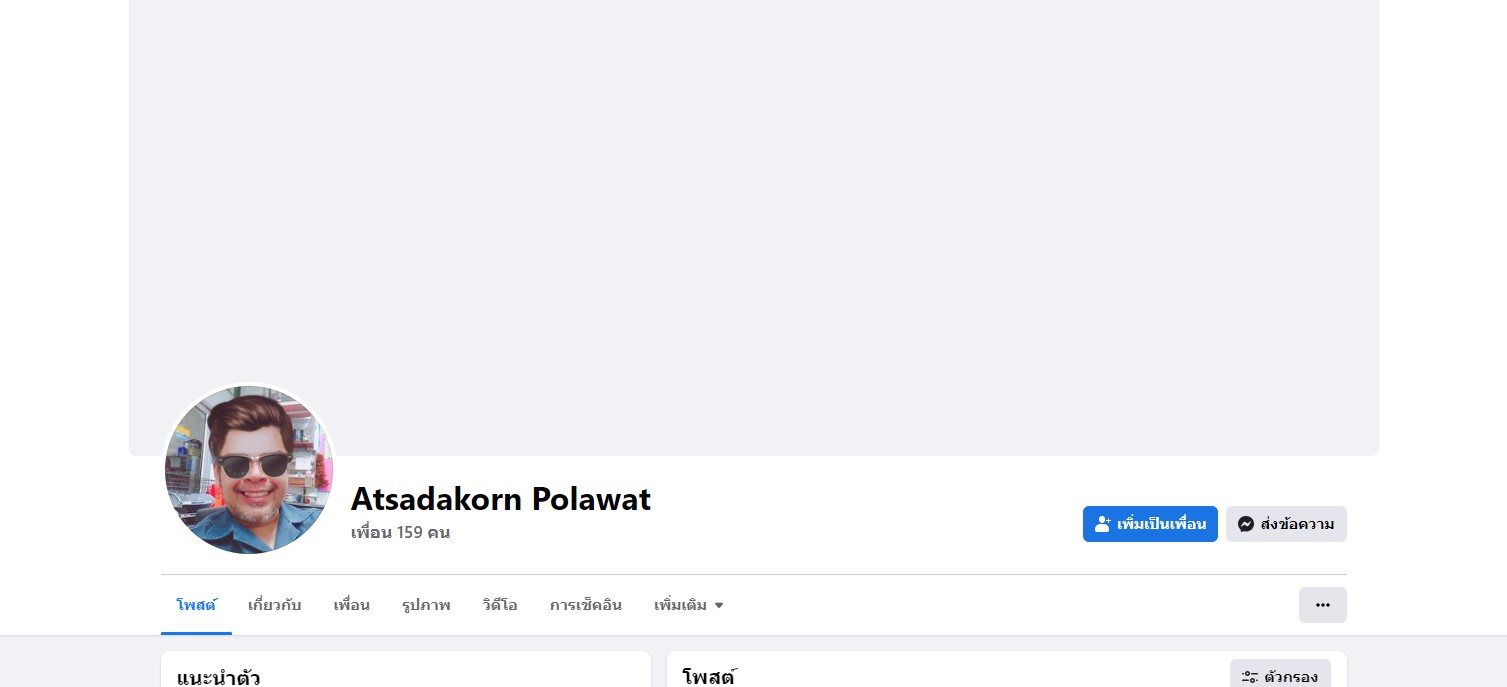Click the เพิ่มเป็นเพื่อน button text
Viewport: 1507px width, 687px height.
point(1161,524)
